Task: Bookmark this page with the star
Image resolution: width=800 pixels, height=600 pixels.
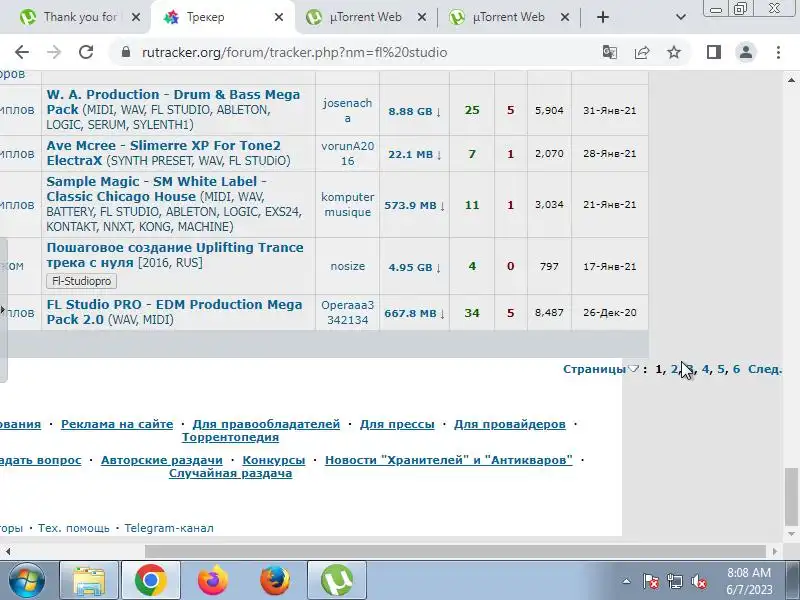Action: [674, 52]
